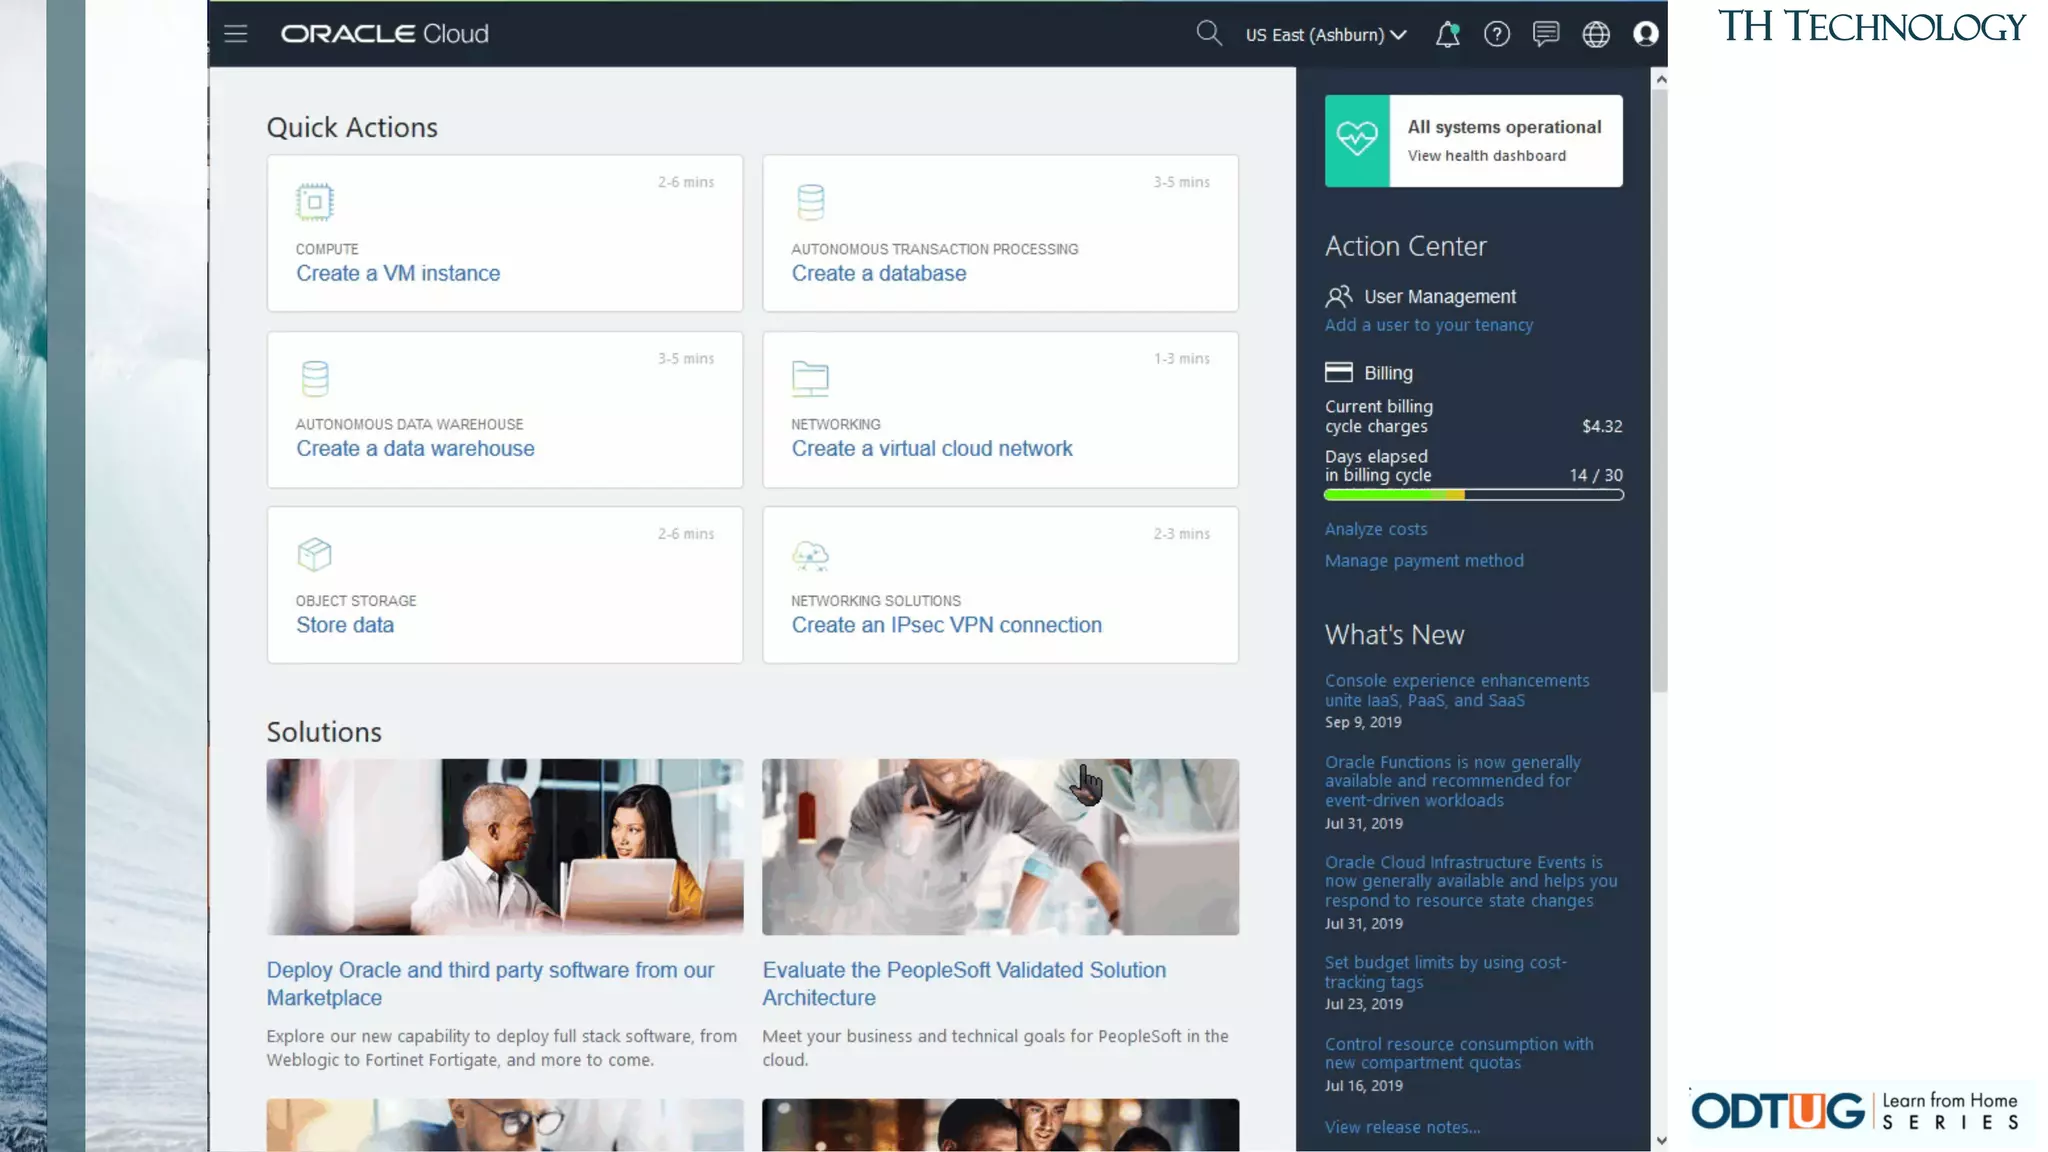
Task: Open the help question mark icon
Action: [1496, 35]
